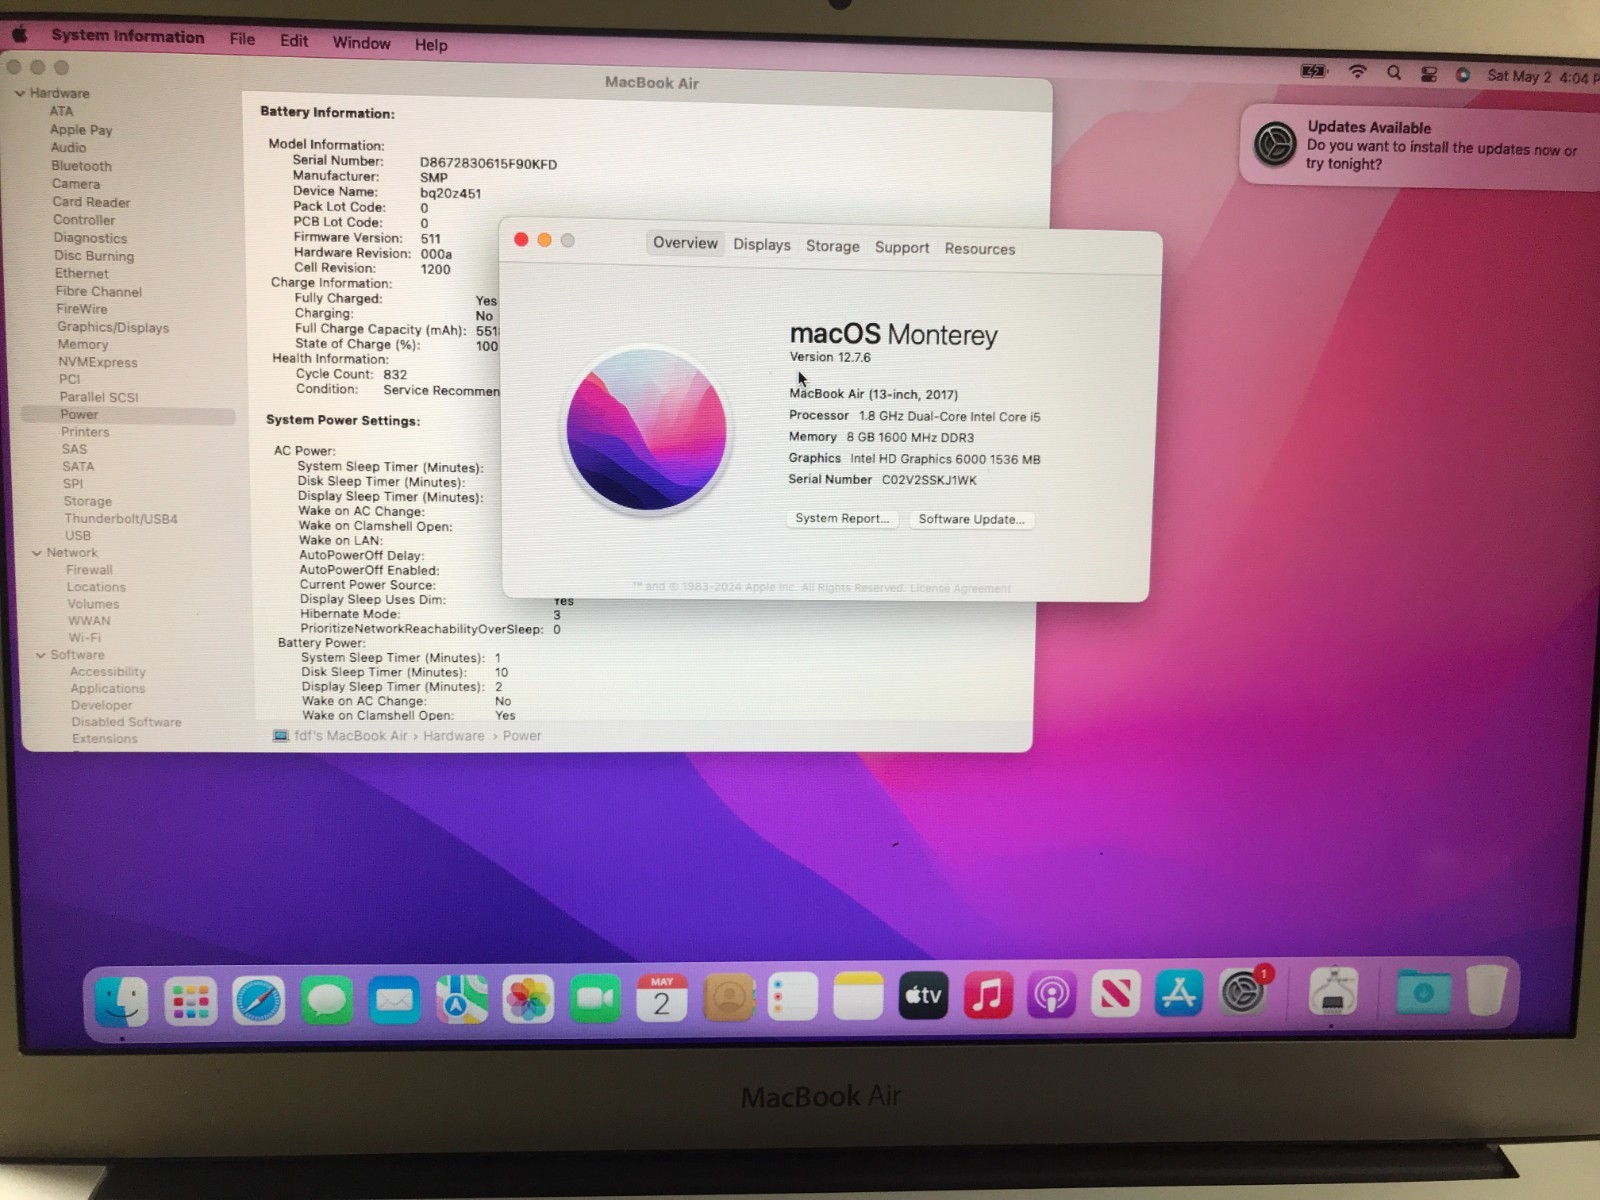Click the Siri icon in menu bar

click(1463, 75)
